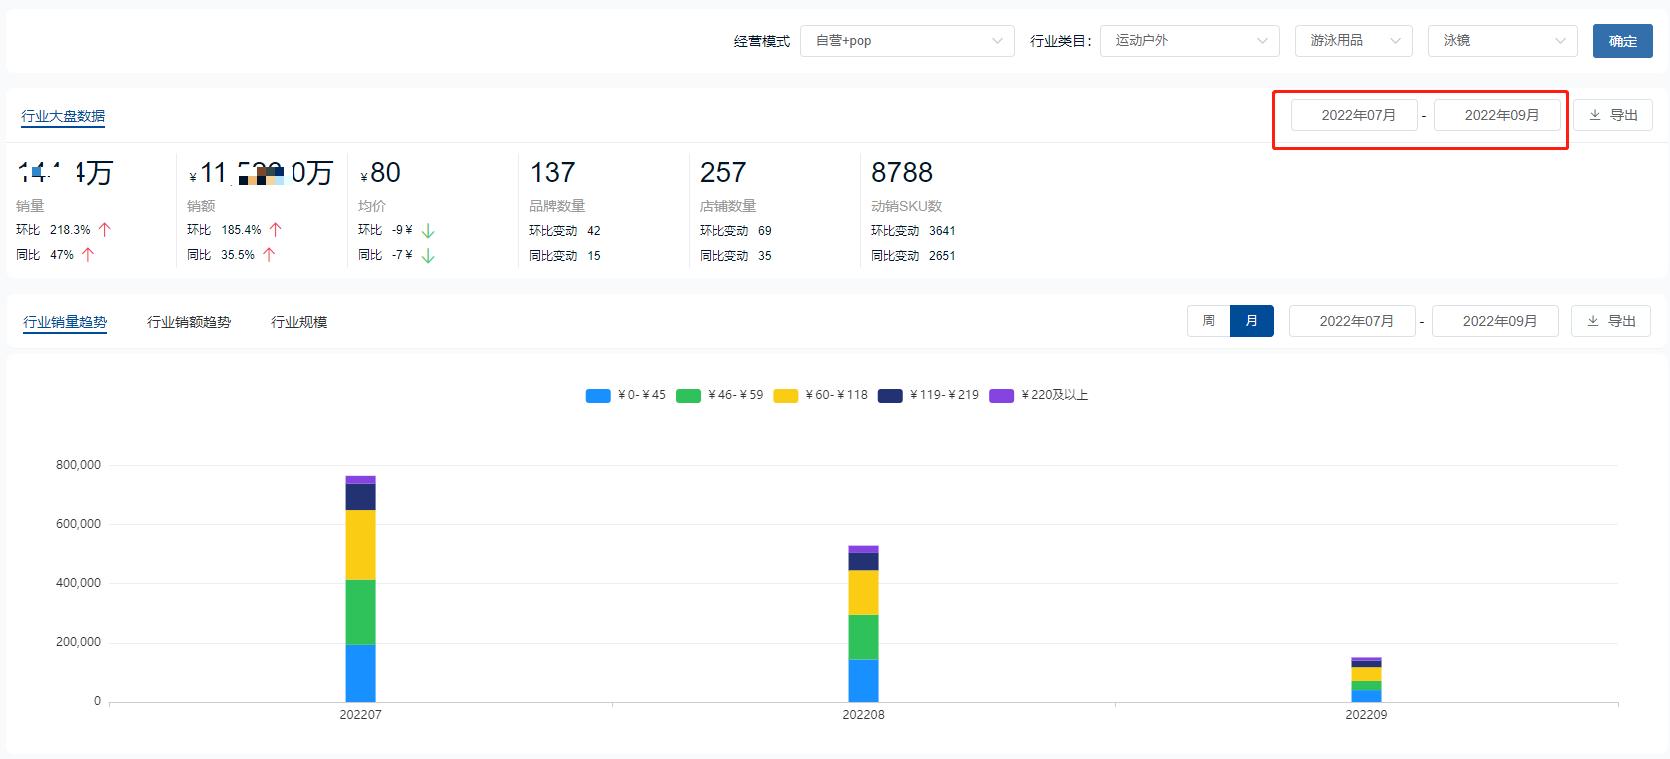This screenshot has height=759, width=1670.
Task: Click the 202208 x-axis label
Action: click(x=863, y=715)
